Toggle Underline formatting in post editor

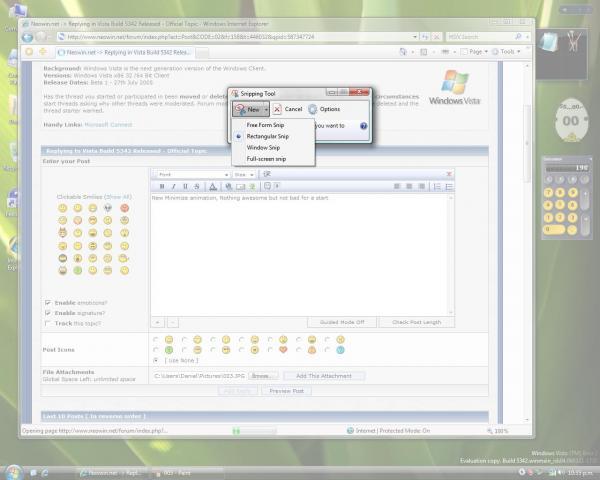(x=185, y=186)
